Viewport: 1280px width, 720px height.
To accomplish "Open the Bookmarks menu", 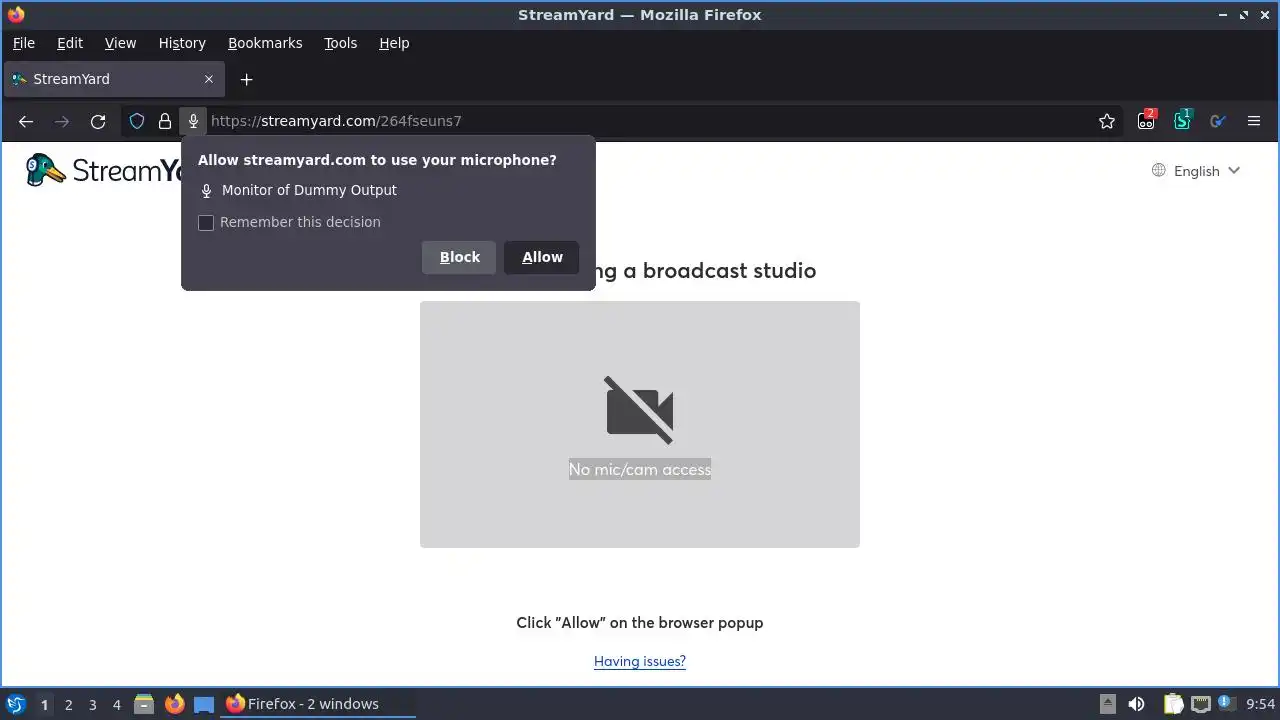I will tap(265, 43).
